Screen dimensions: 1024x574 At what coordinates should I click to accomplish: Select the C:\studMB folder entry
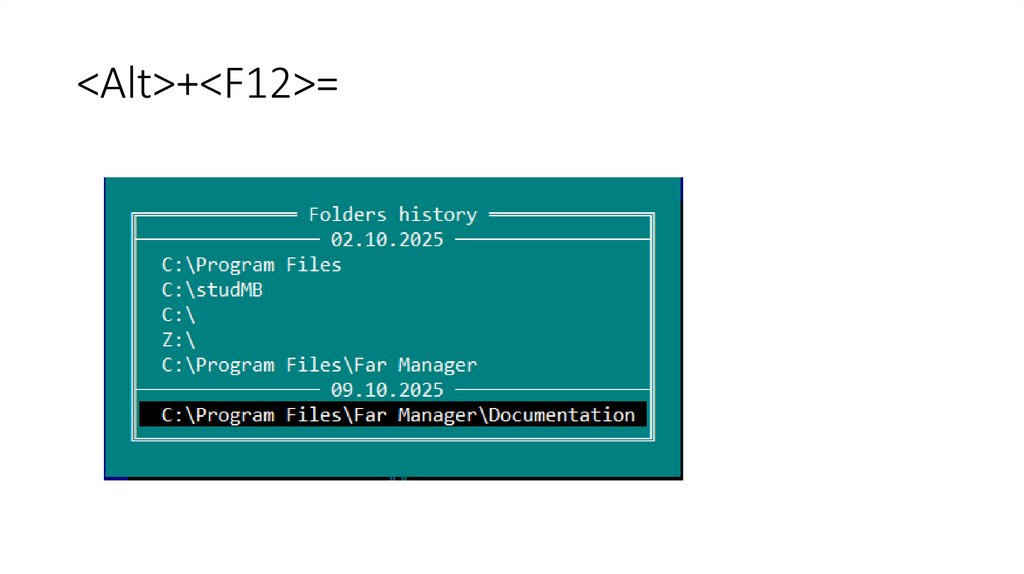pyautogui.click(x=212, y=290)
